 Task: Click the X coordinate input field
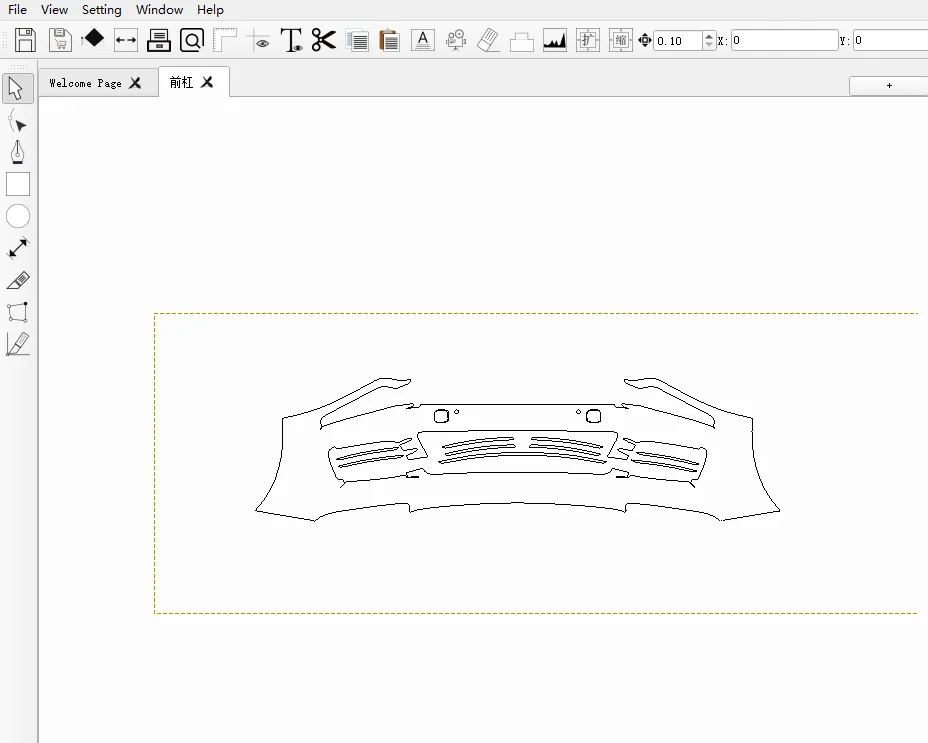click(784, 41)
